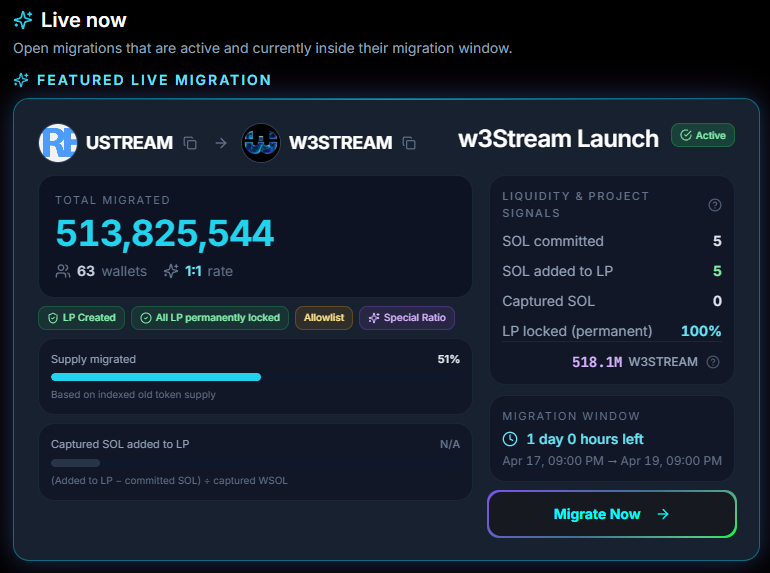The image size is (770, 573).
Task: Click the 63 wallets text
Action: 111,271
